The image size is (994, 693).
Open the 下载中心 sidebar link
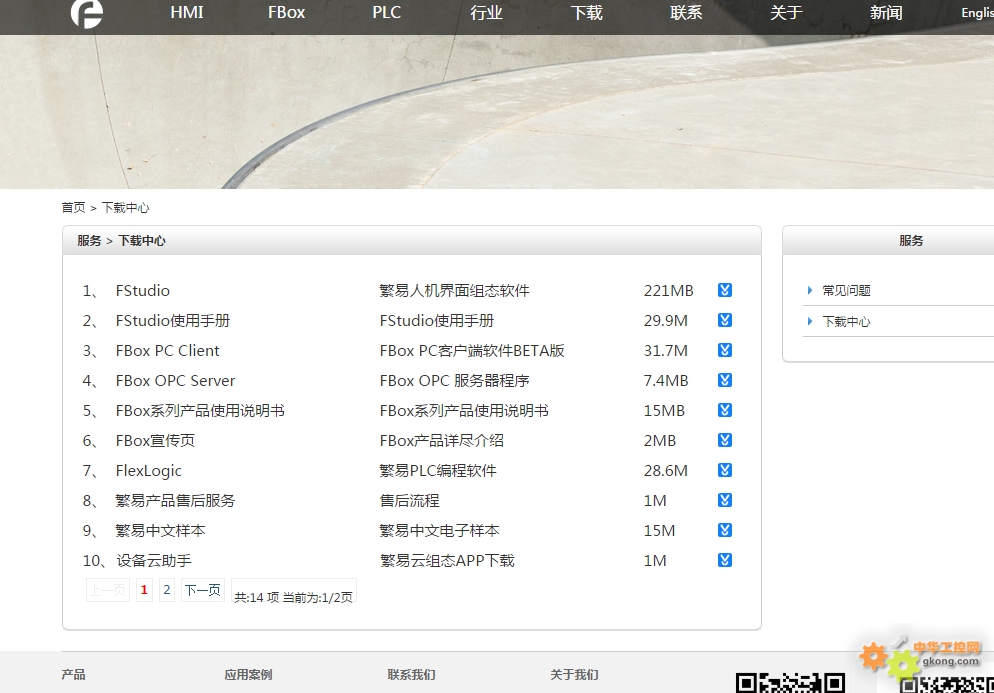[846, 321]
